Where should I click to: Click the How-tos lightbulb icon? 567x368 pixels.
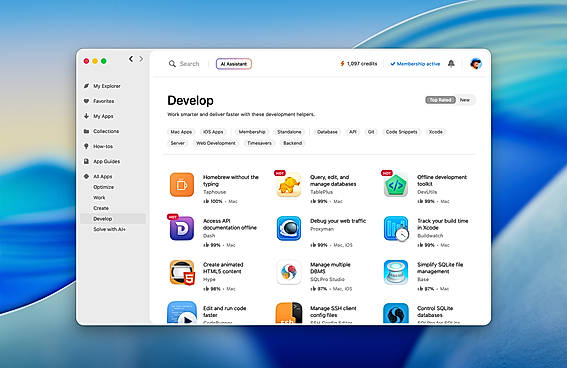pyautogui.click(x=86, y=146)
